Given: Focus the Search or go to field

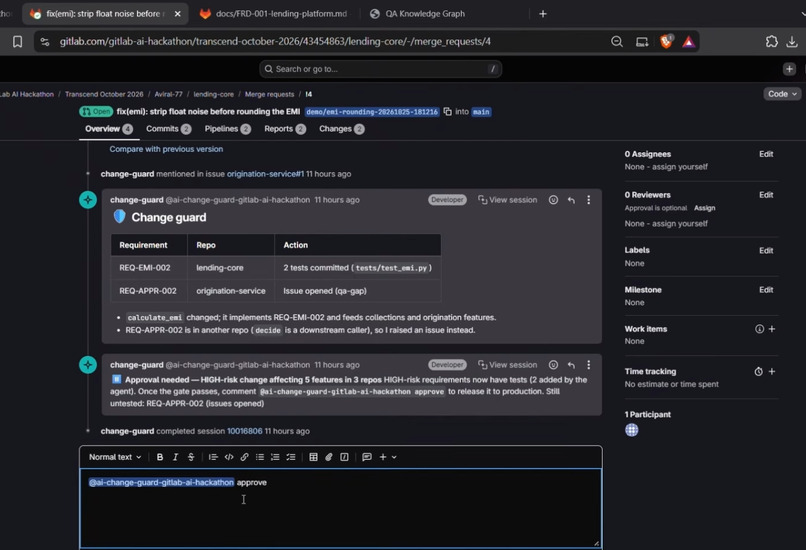Looking at the screenshot, I should [x=380, y=69].
